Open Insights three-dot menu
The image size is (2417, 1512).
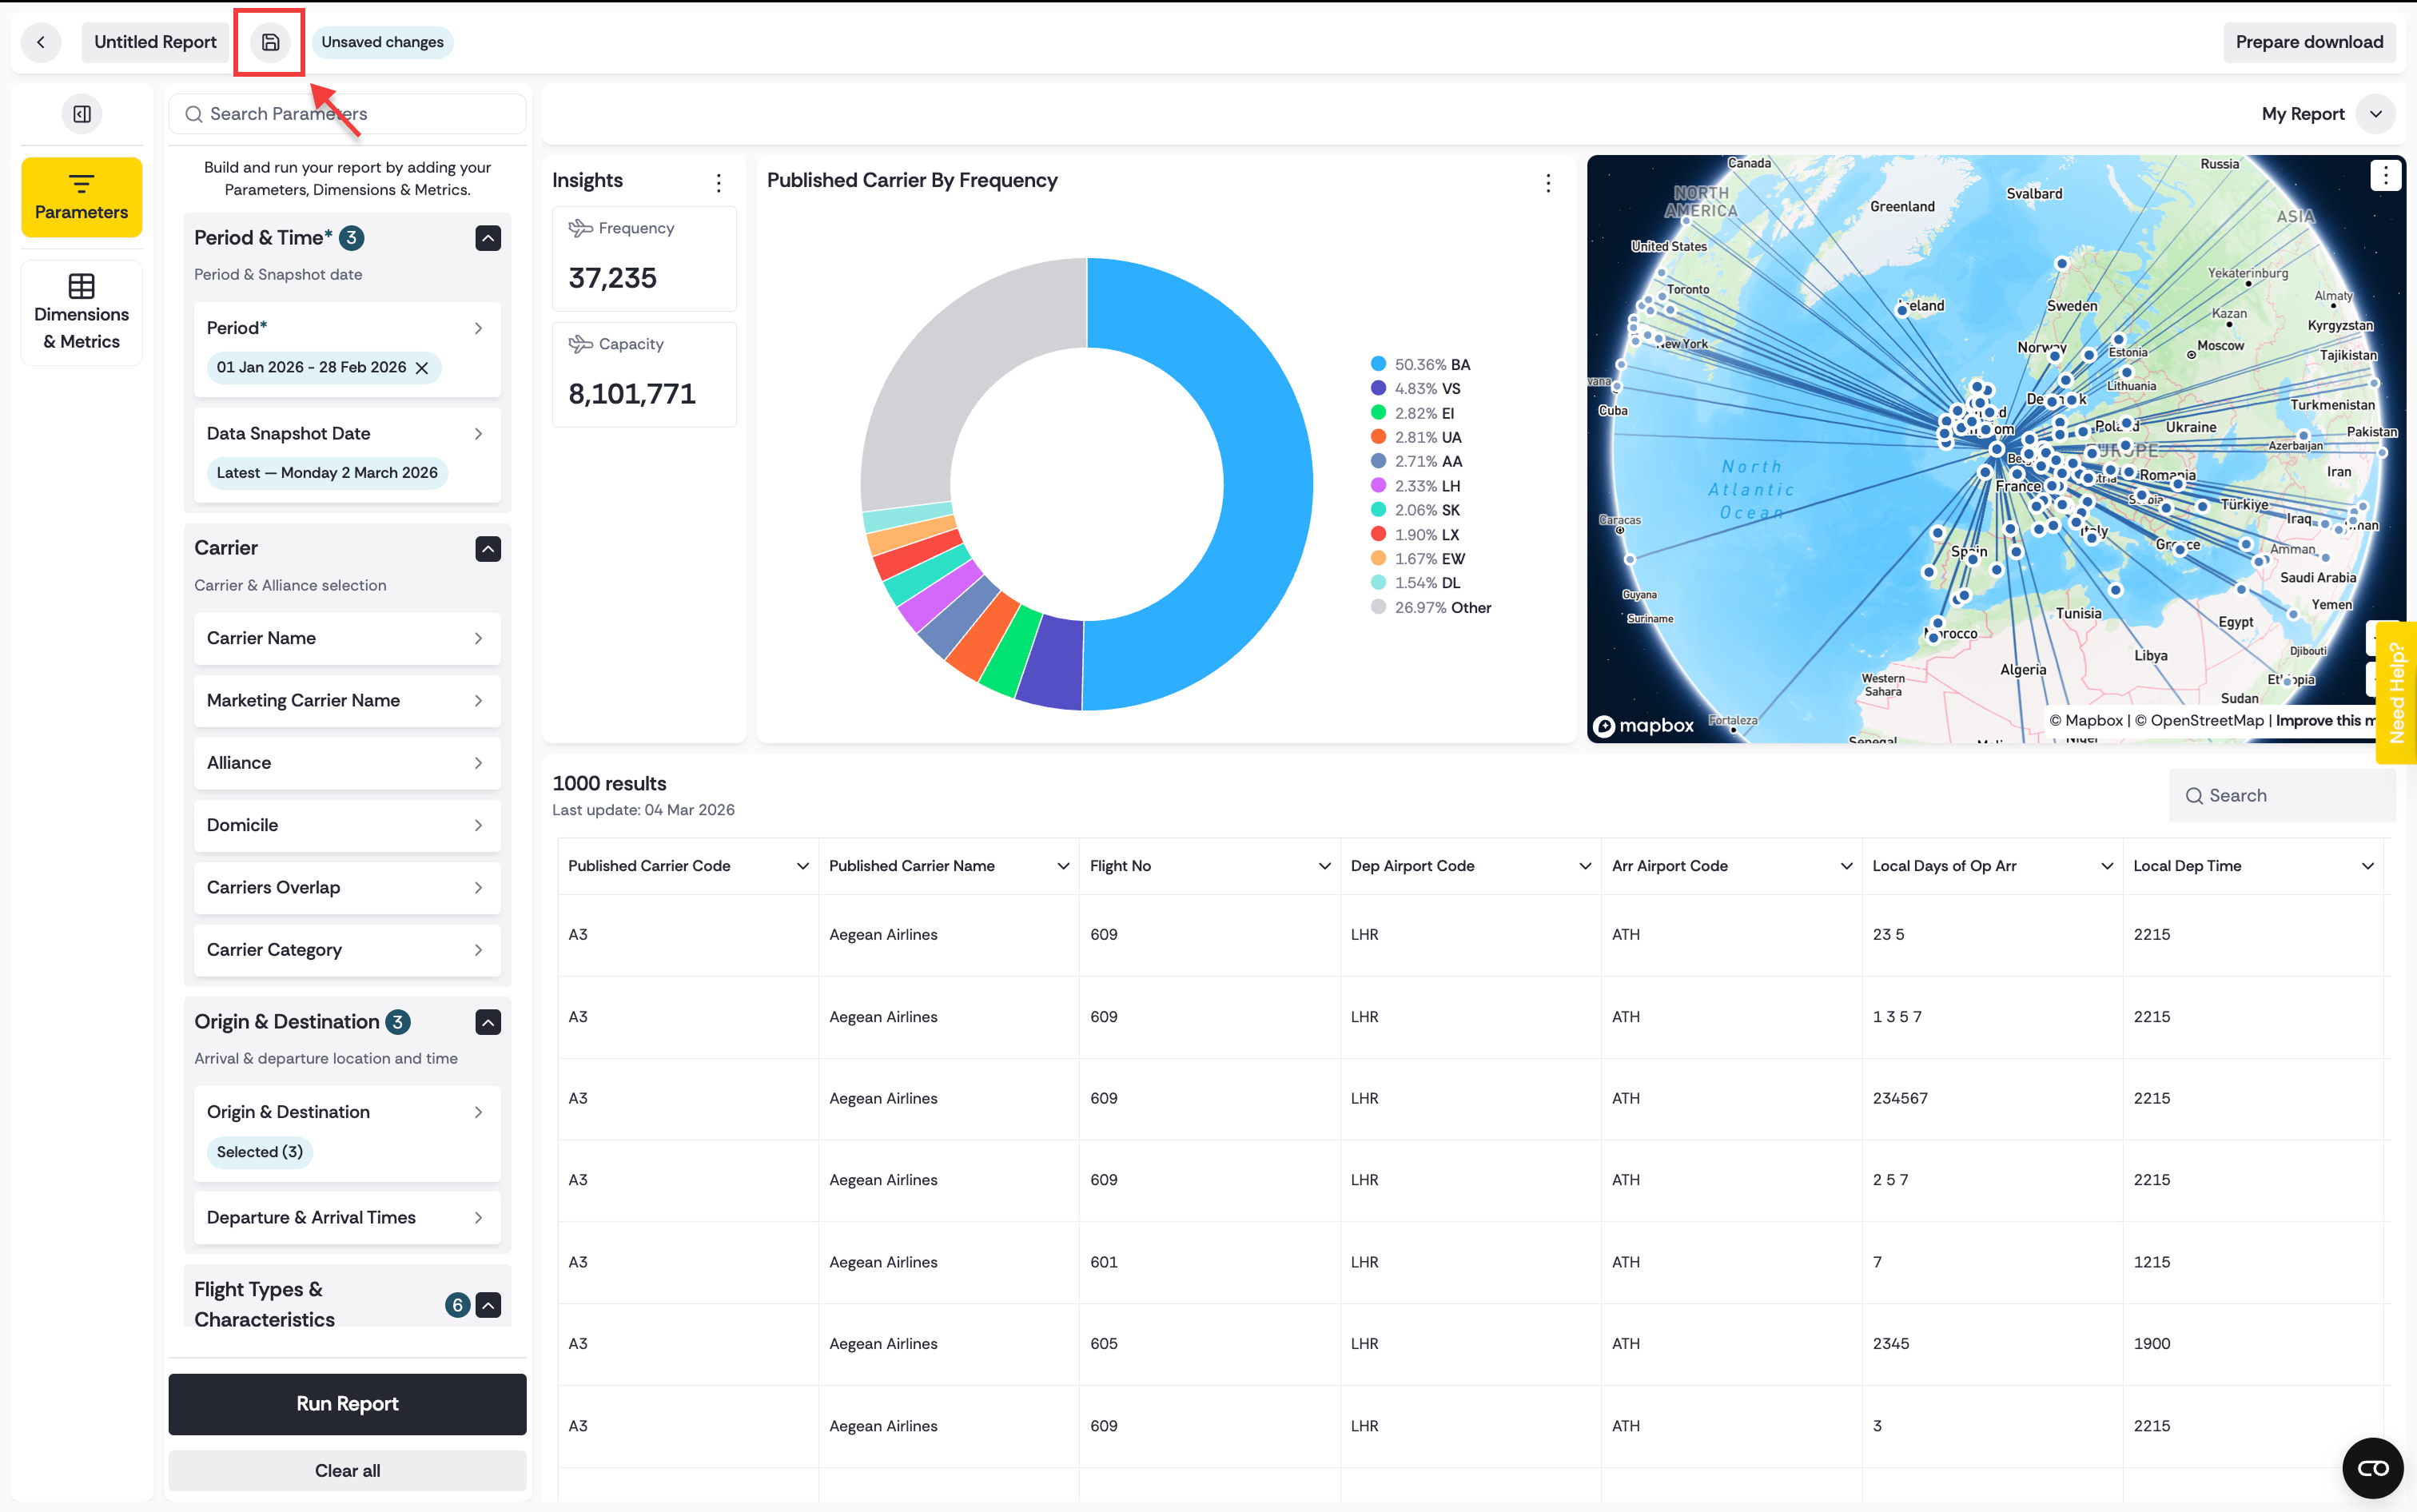719,182
